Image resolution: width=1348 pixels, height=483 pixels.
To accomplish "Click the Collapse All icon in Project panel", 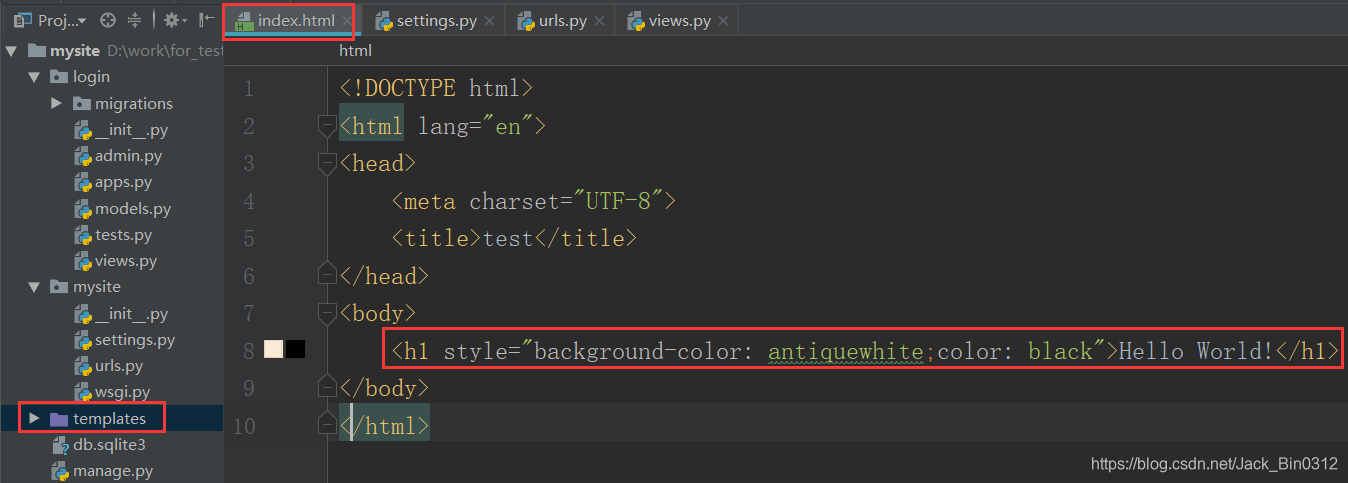I will click(134, 20).
